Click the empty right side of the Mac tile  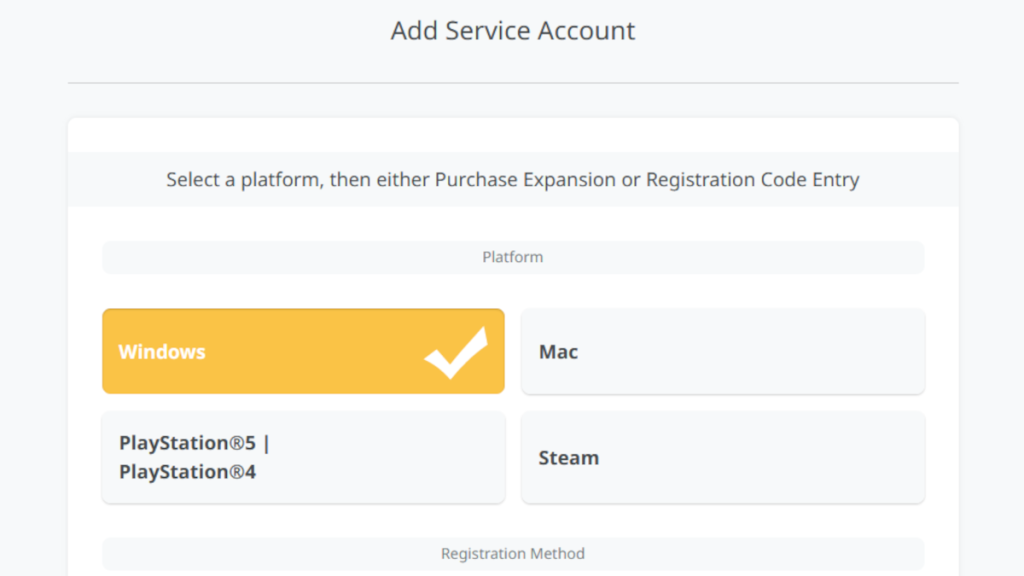800,351
